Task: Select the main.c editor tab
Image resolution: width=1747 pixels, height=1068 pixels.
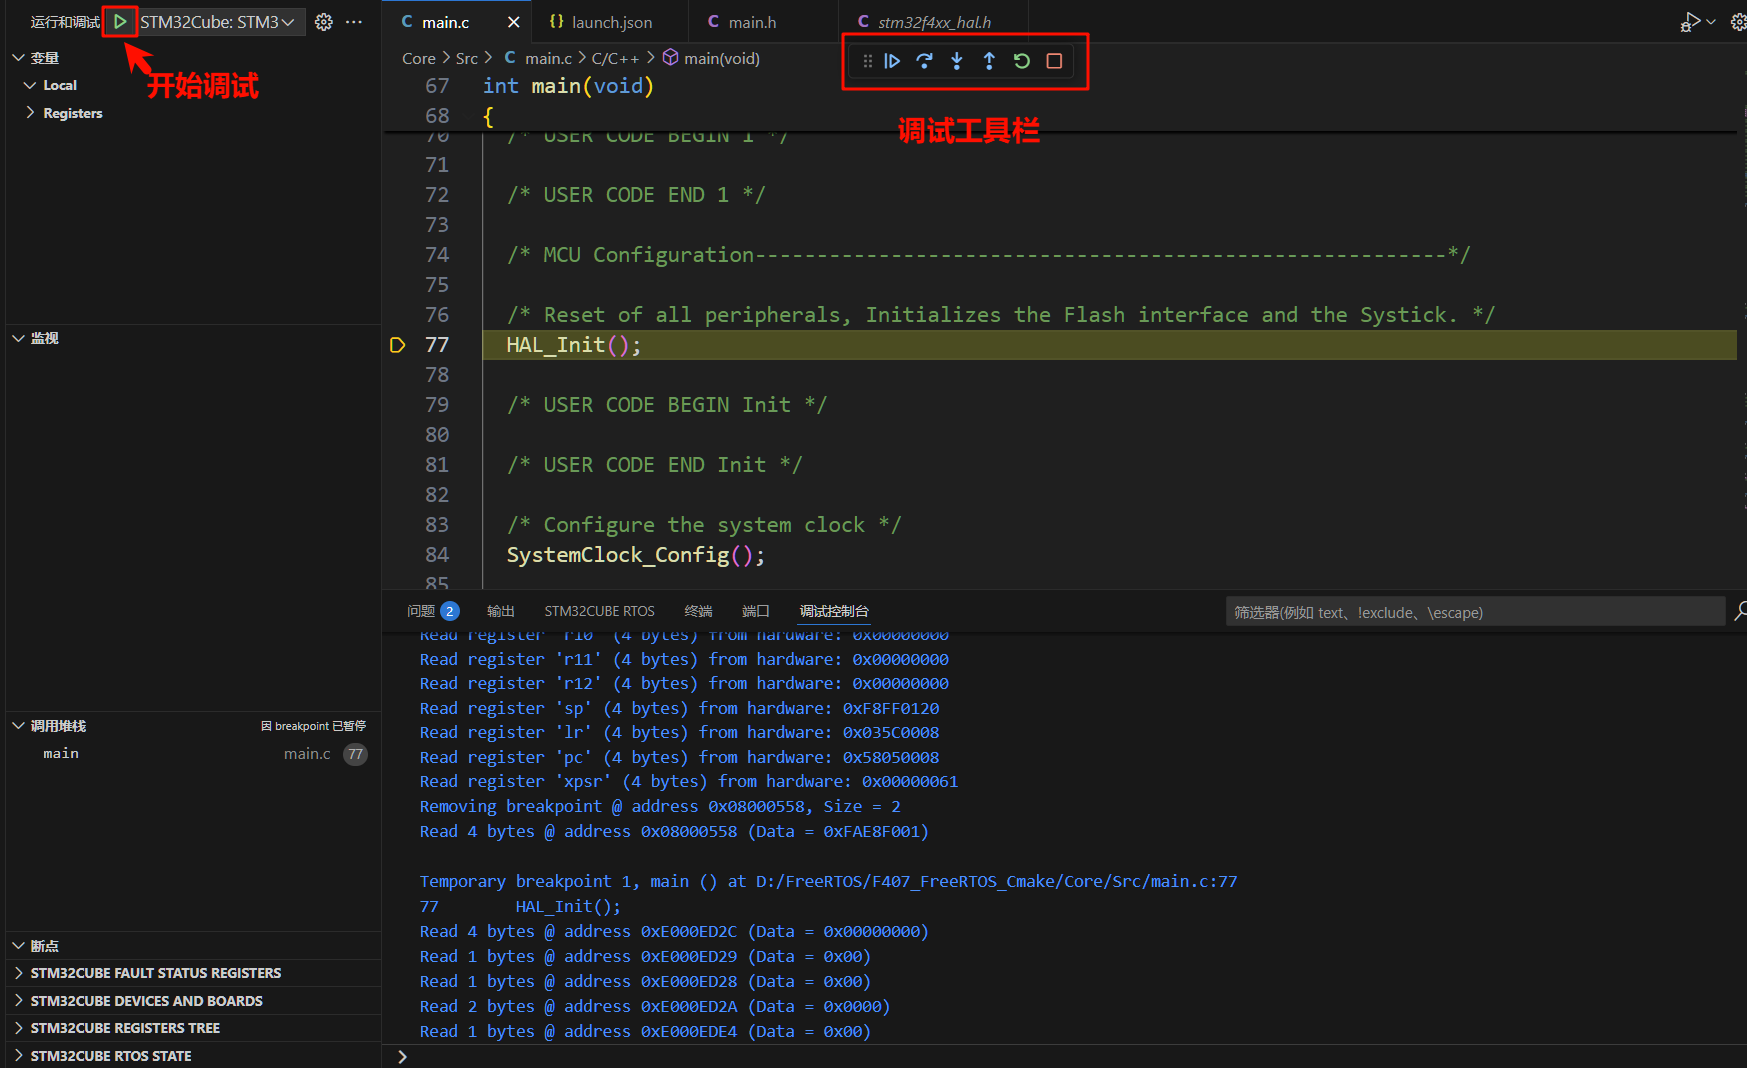Action: pos(445,22)
